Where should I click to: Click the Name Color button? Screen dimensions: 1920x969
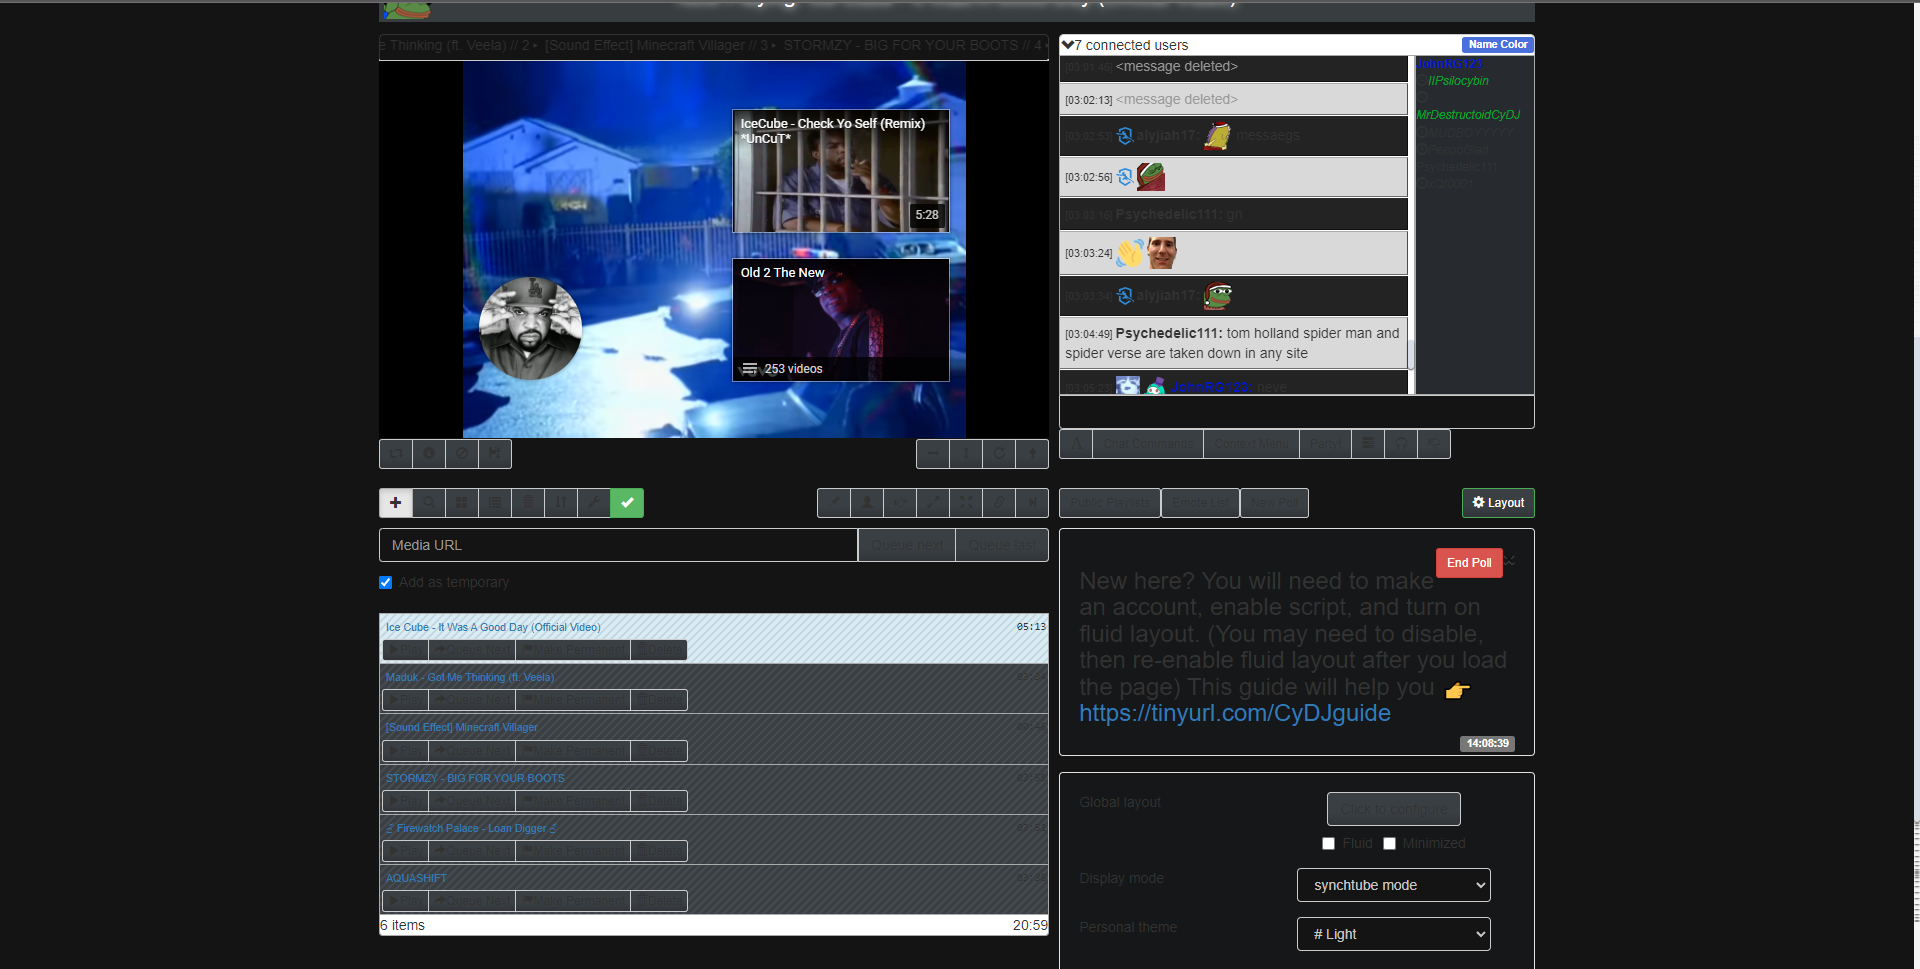coord(1497,45)
